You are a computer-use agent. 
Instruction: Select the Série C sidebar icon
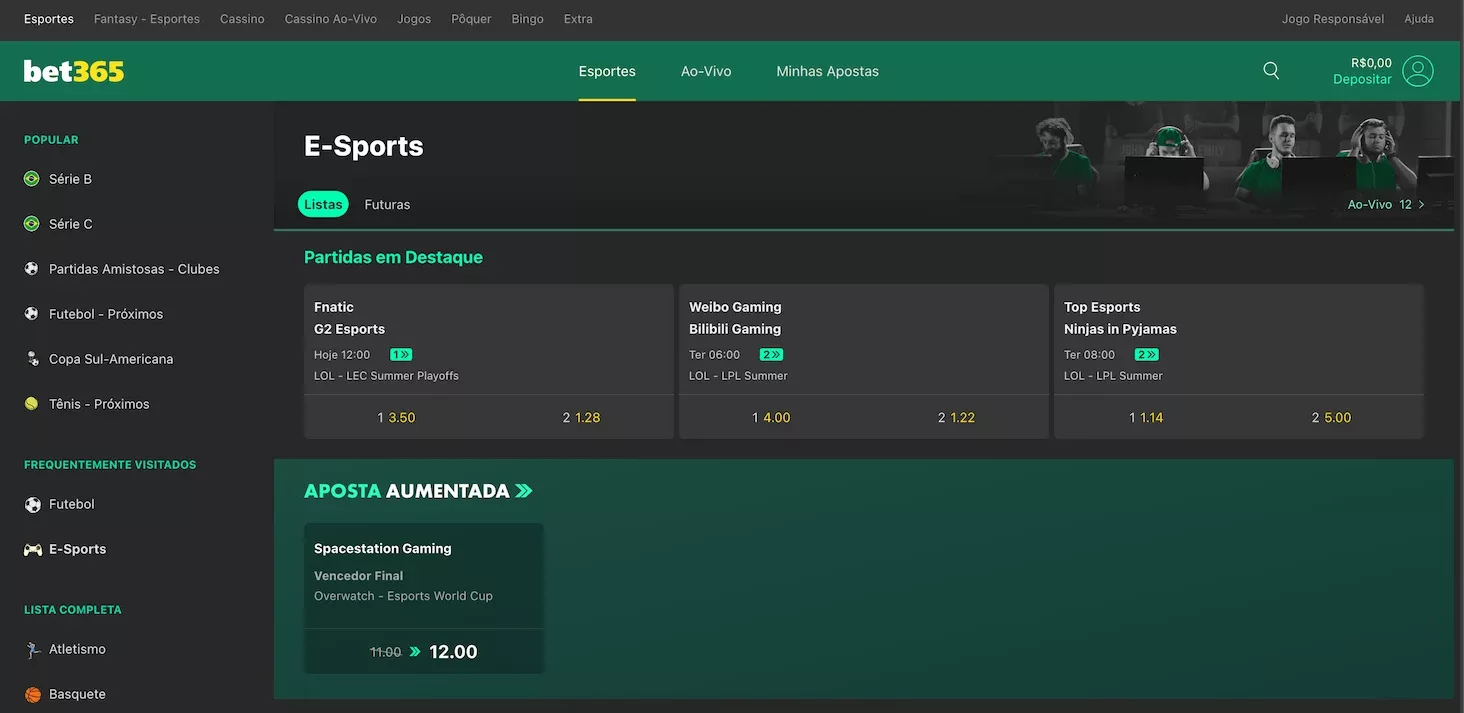[x=32, y=223]
